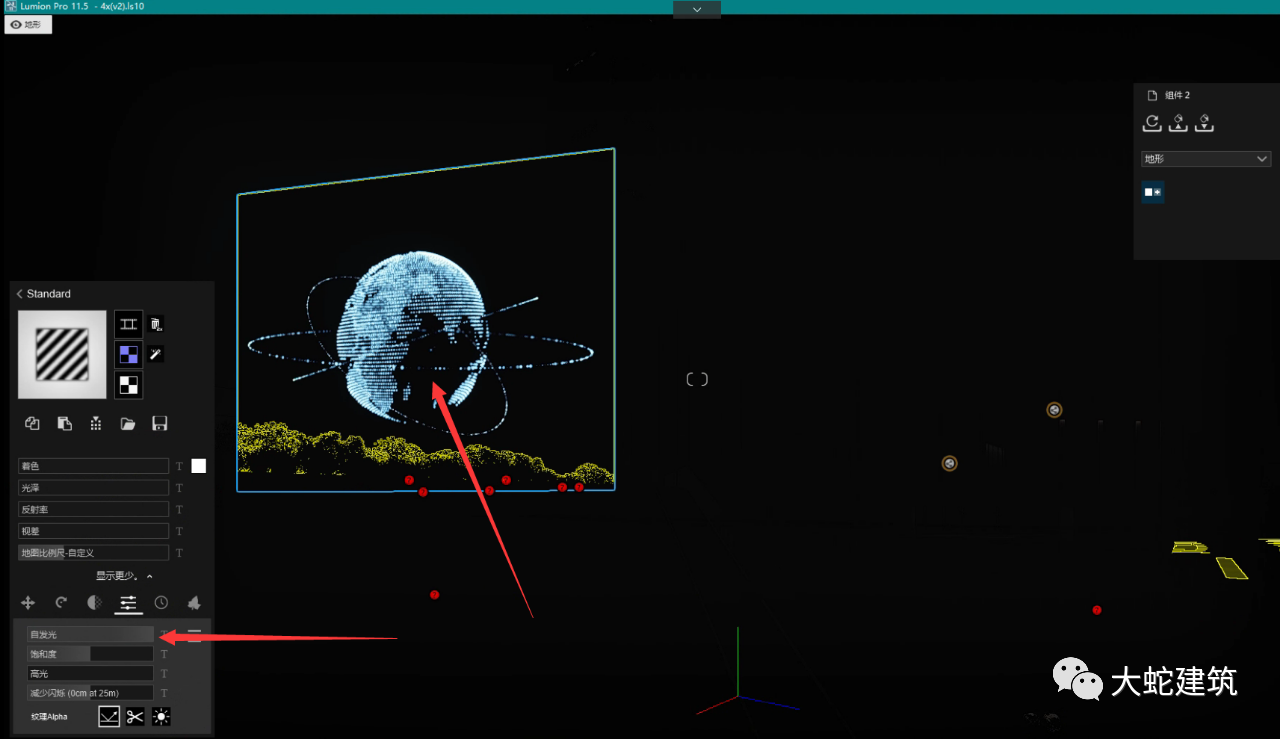Click the 高光 specular slider

(91, 674)
